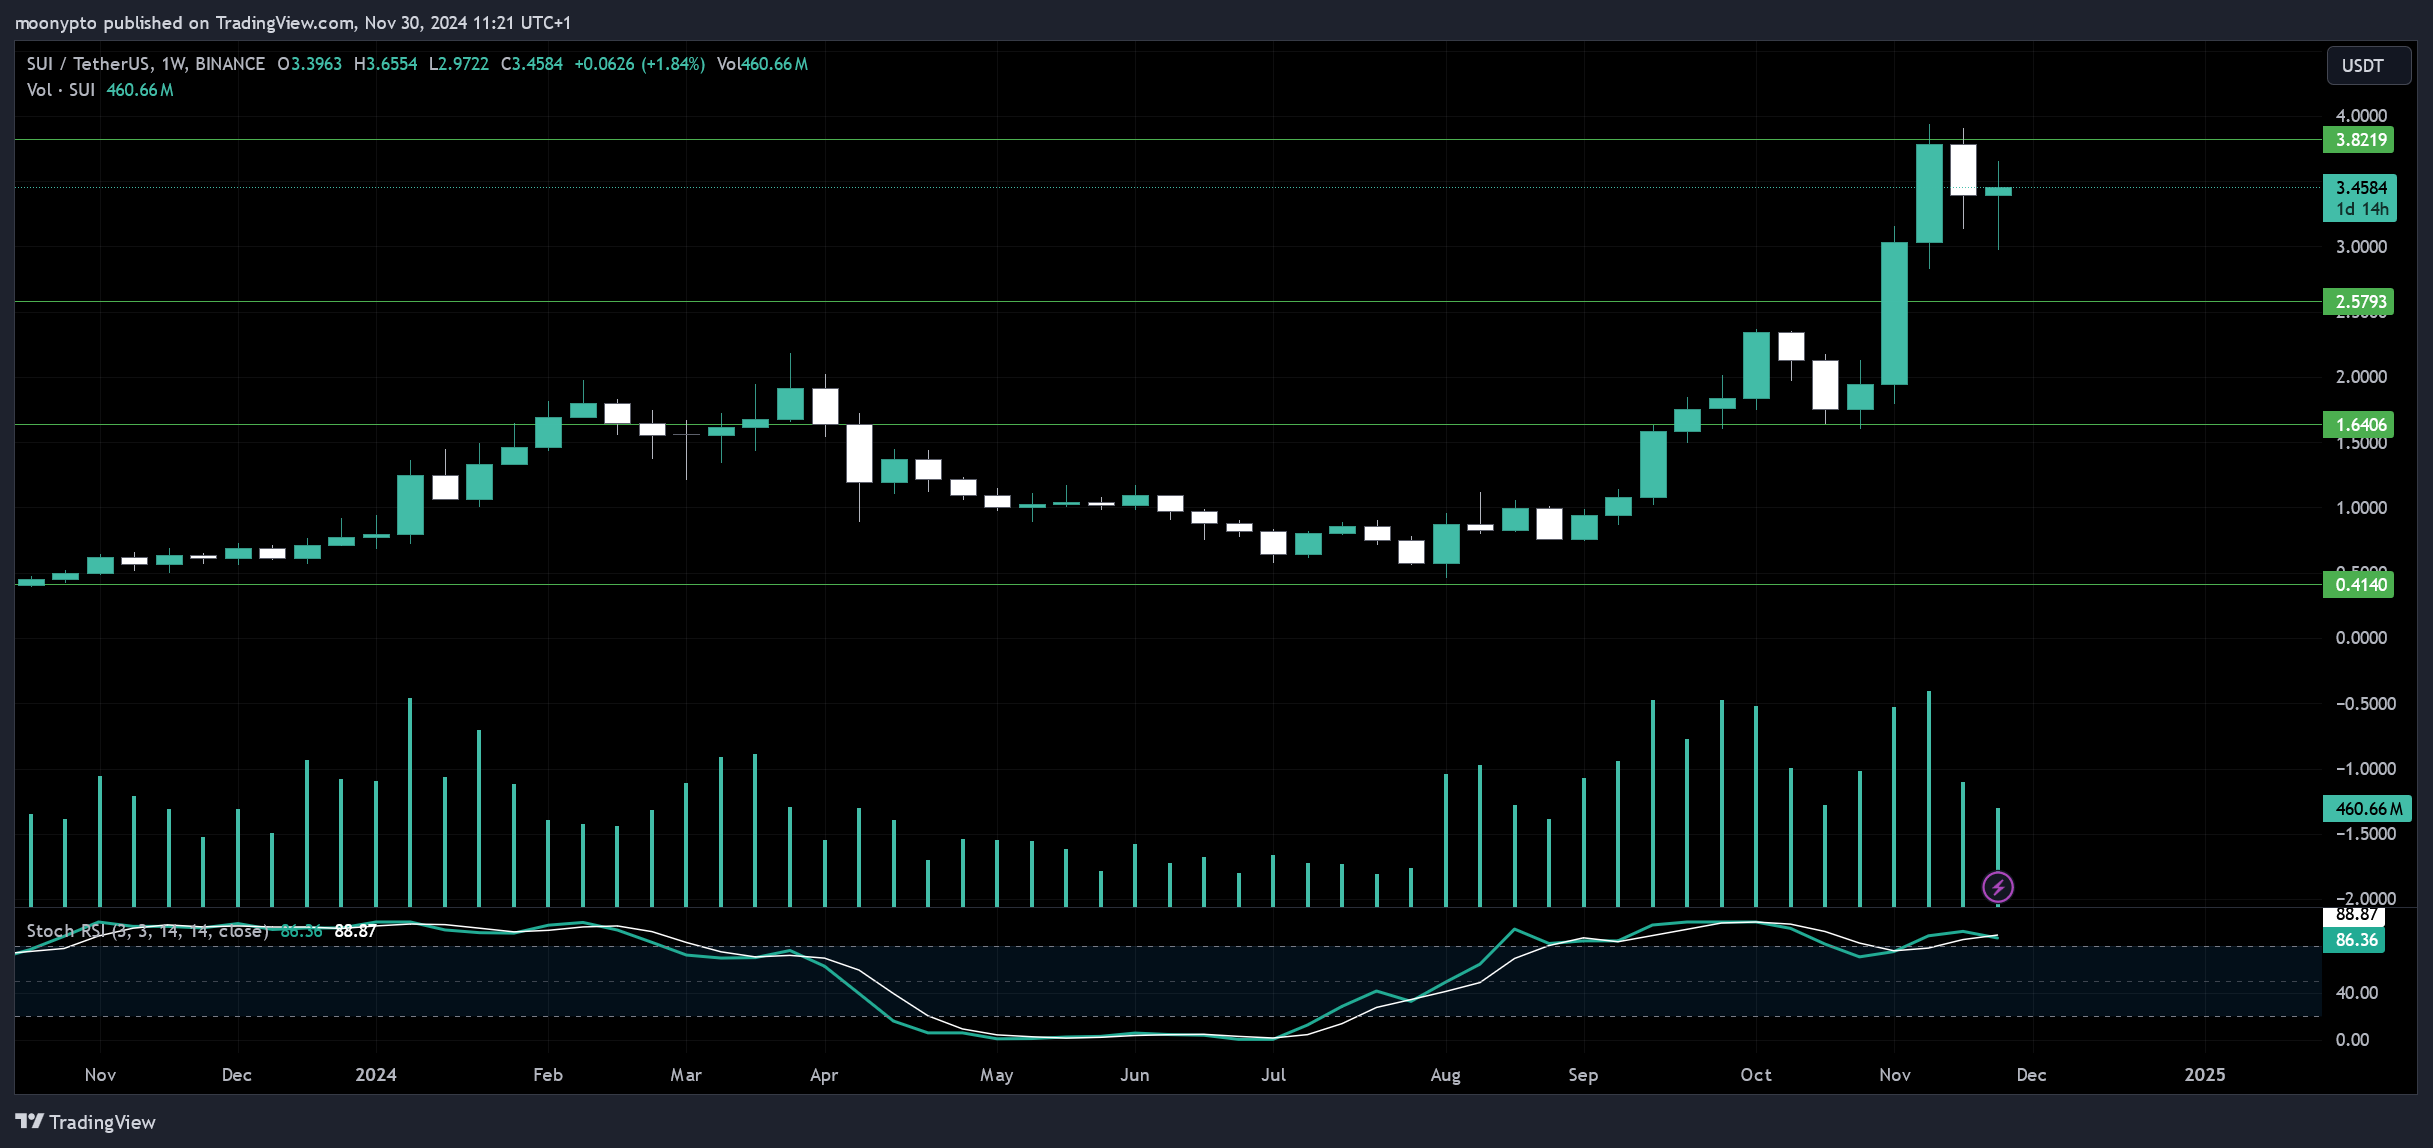
Task: Click the 2025 time axis label
Action: tap(2205, 1075)
